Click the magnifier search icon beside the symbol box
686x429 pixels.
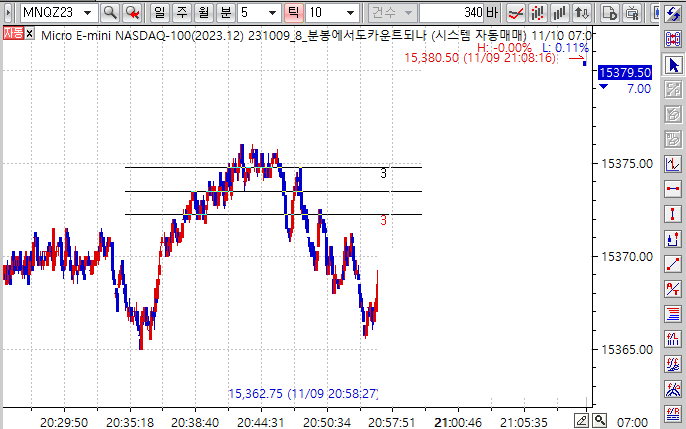click(x=110, y=13)
